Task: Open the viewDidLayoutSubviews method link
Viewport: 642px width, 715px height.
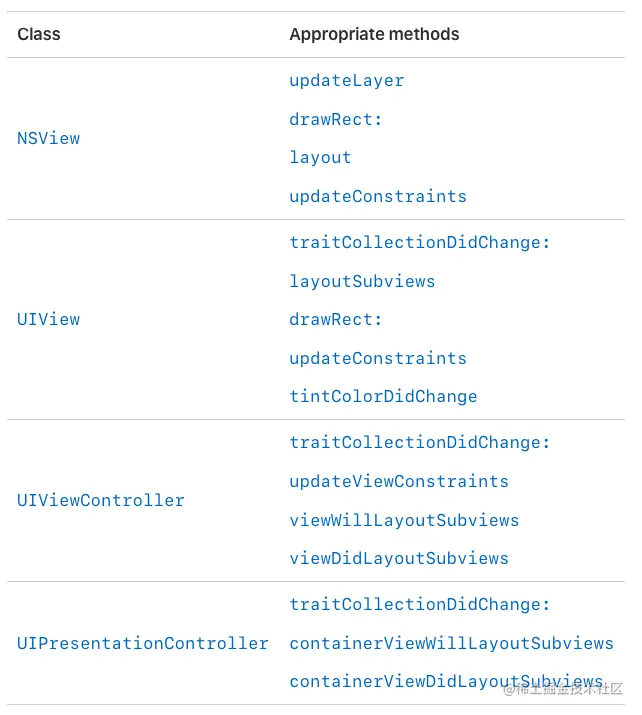Action: pyautogui.click(x=399, y=559)
